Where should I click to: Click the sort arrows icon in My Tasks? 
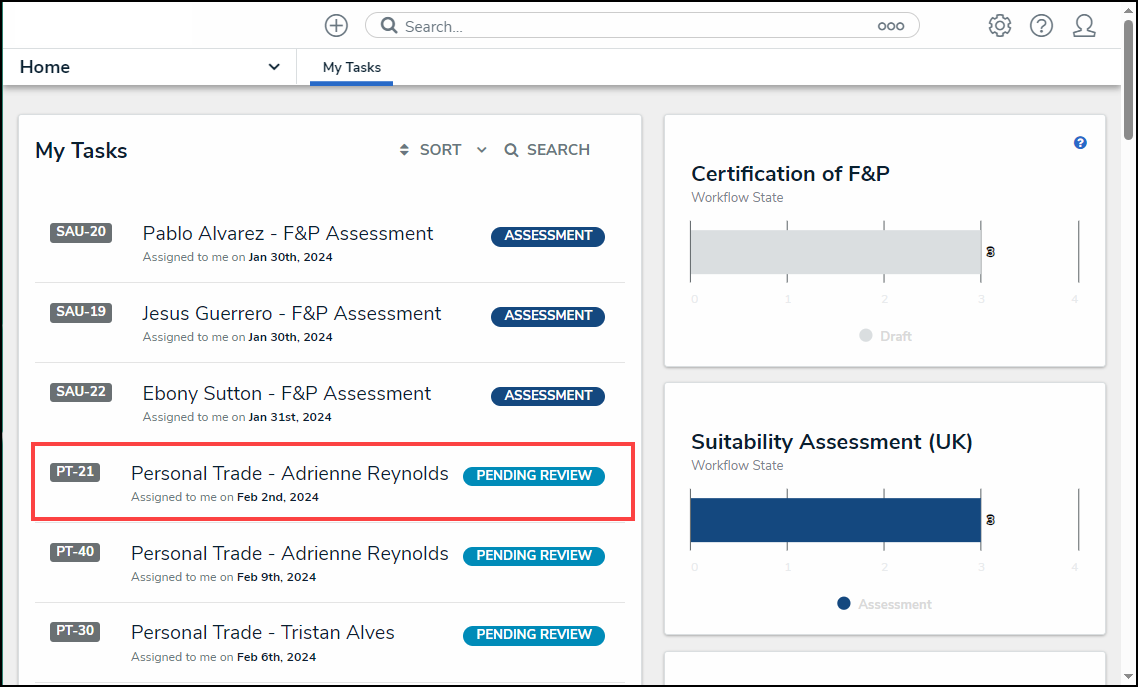(404, 150)
